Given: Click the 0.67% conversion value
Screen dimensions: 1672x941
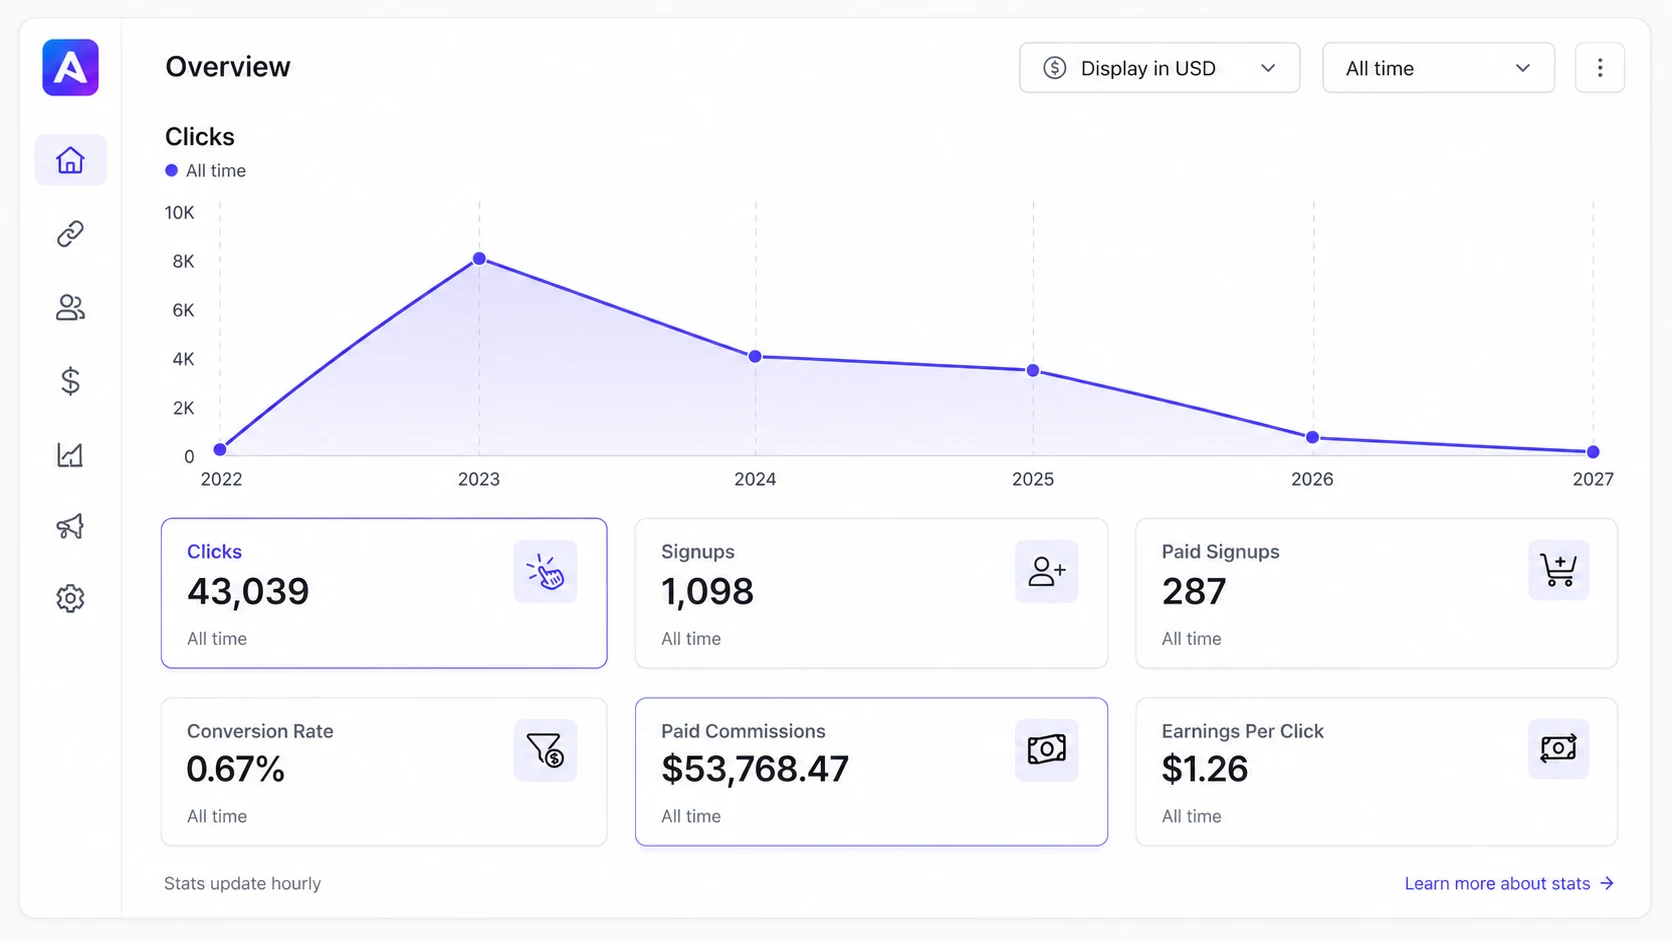Looking at the screenshot, I should tap(236, 769).
